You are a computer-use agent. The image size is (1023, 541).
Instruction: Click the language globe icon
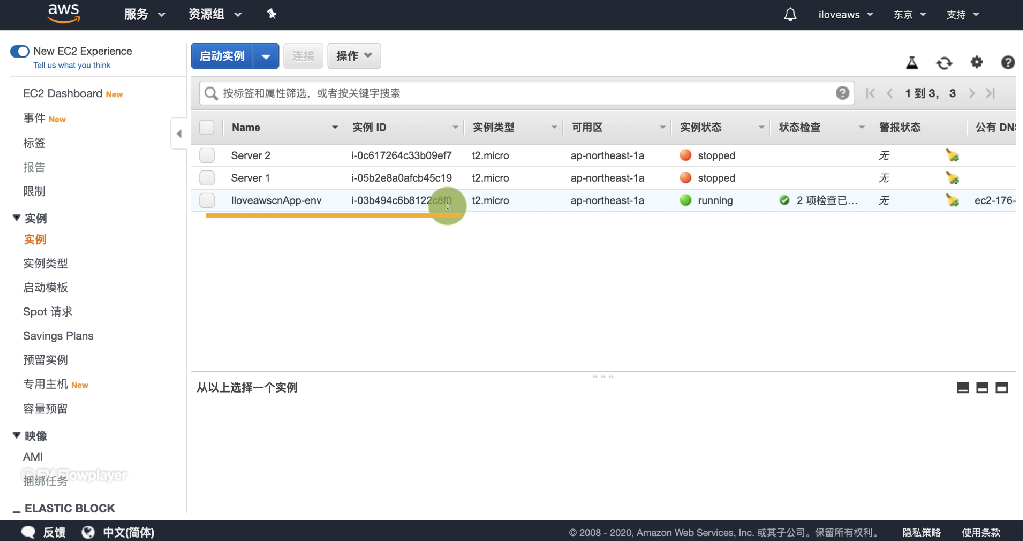point(88,532)
